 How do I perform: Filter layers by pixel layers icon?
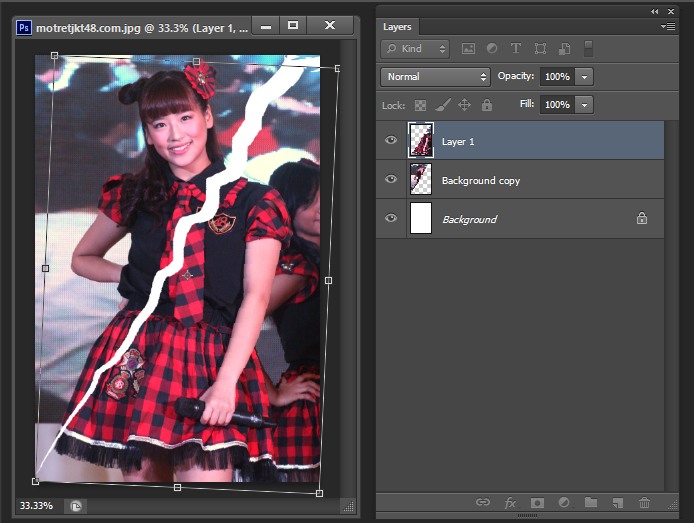pos(468,49)
